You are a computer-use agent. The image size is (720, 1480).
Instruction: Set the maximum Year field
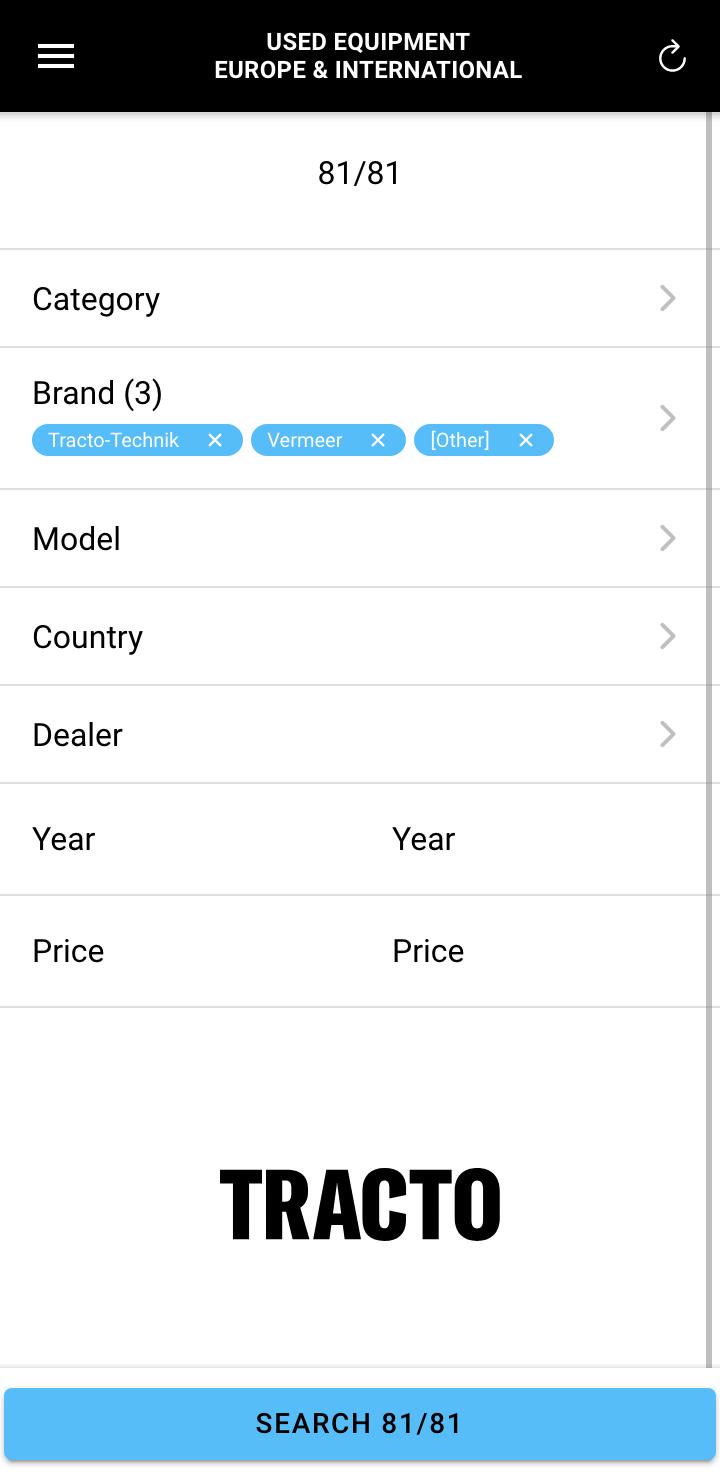534,839
